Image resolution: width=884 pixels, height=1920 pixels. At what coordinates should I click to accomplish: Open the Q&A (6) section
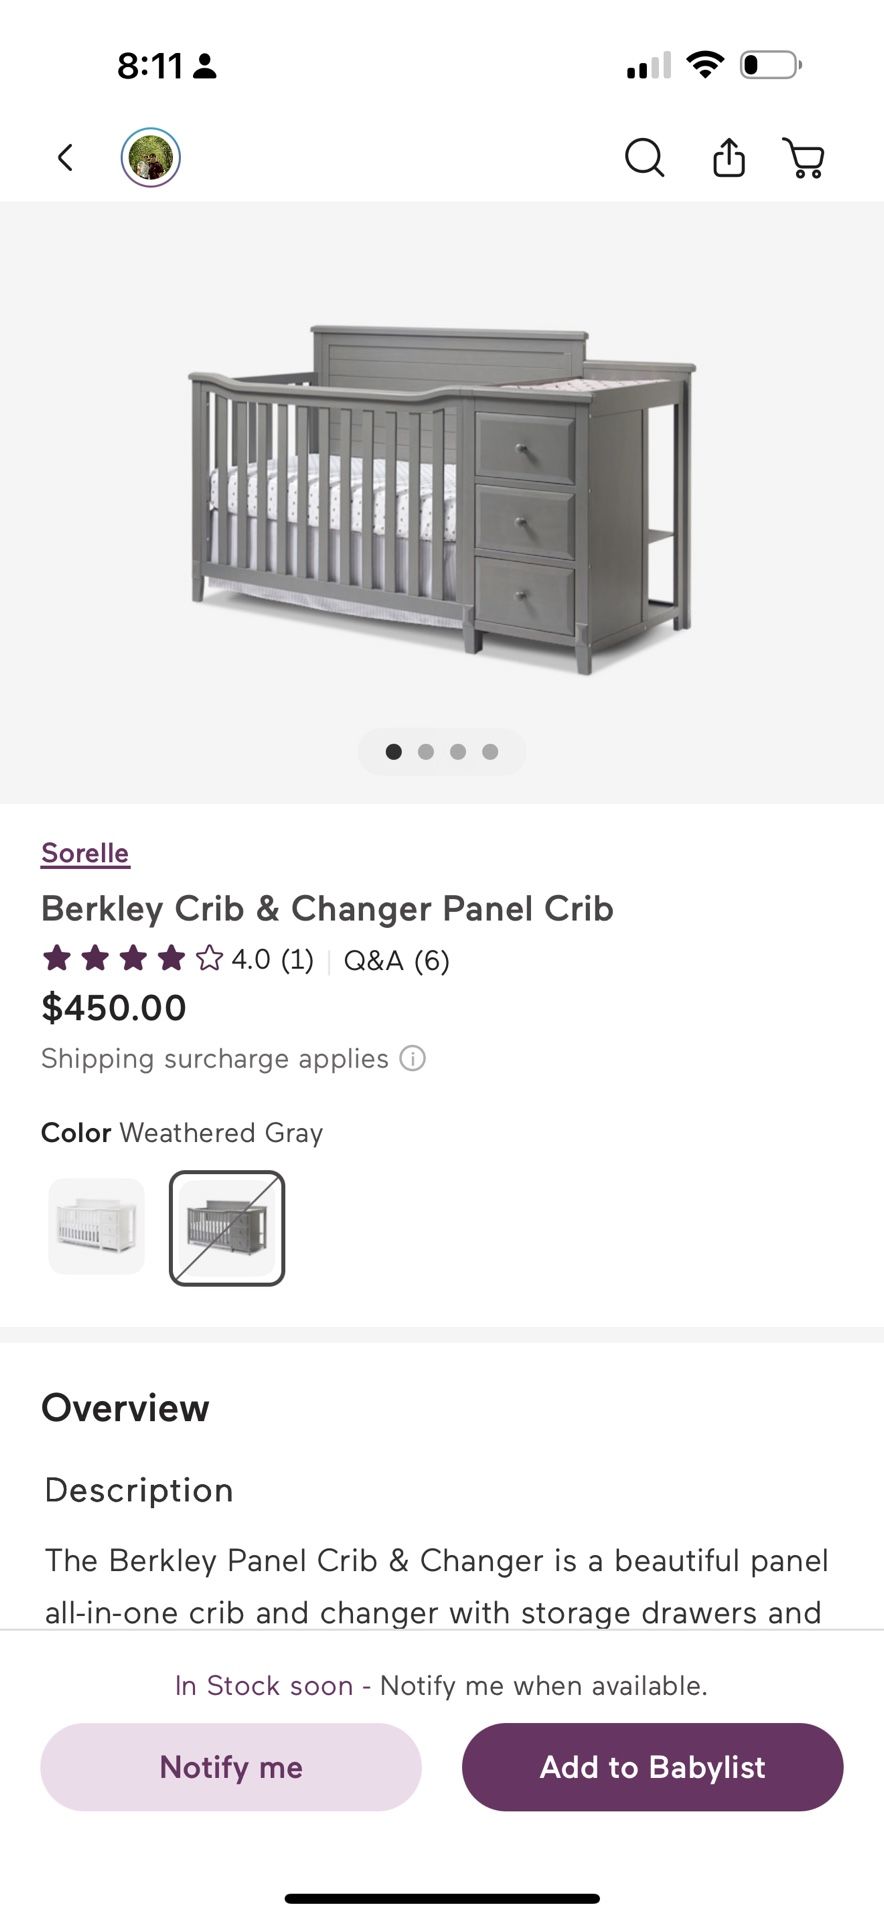[397, 960]
